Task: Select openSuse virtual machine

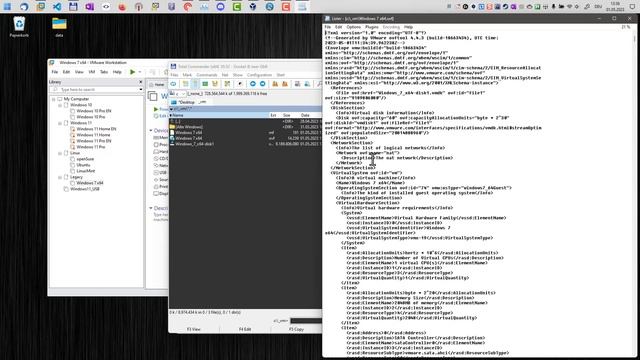Action: (85, 159)
